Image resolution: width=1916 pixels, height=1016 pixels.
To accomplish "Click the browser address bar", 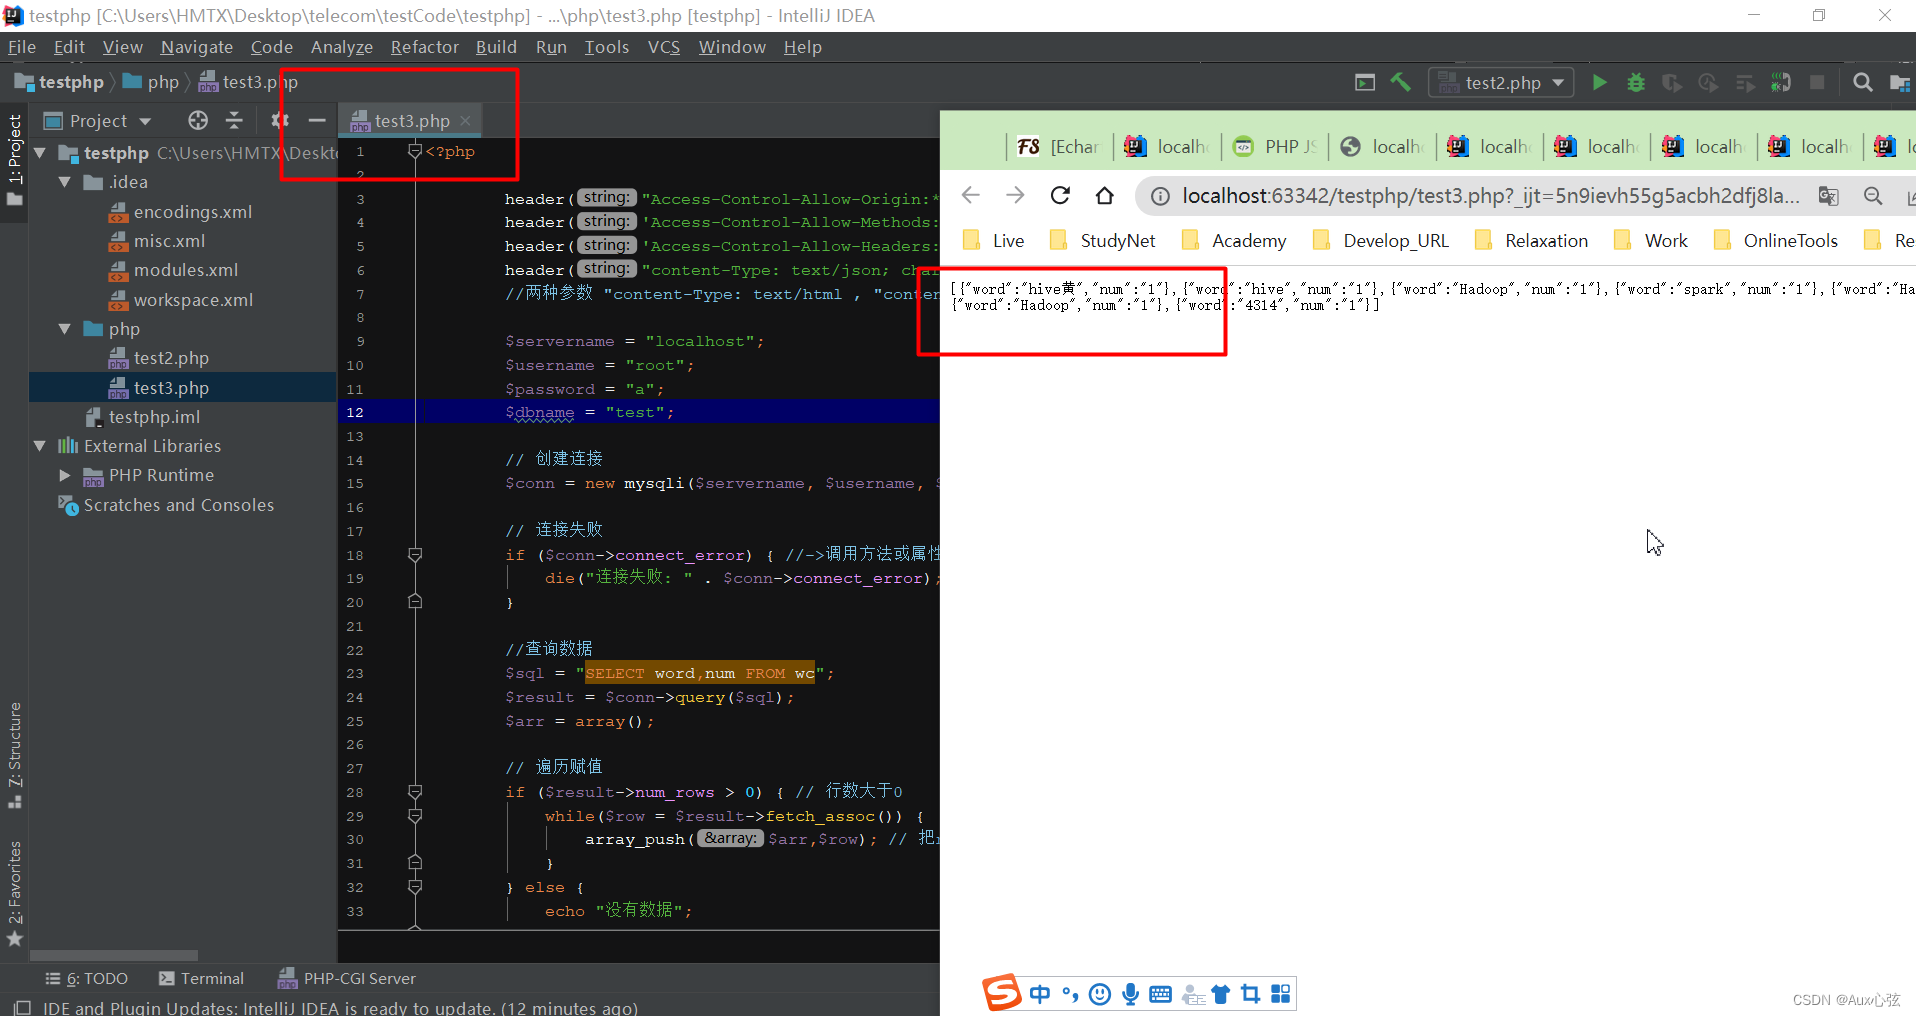I will (1450, 195).
